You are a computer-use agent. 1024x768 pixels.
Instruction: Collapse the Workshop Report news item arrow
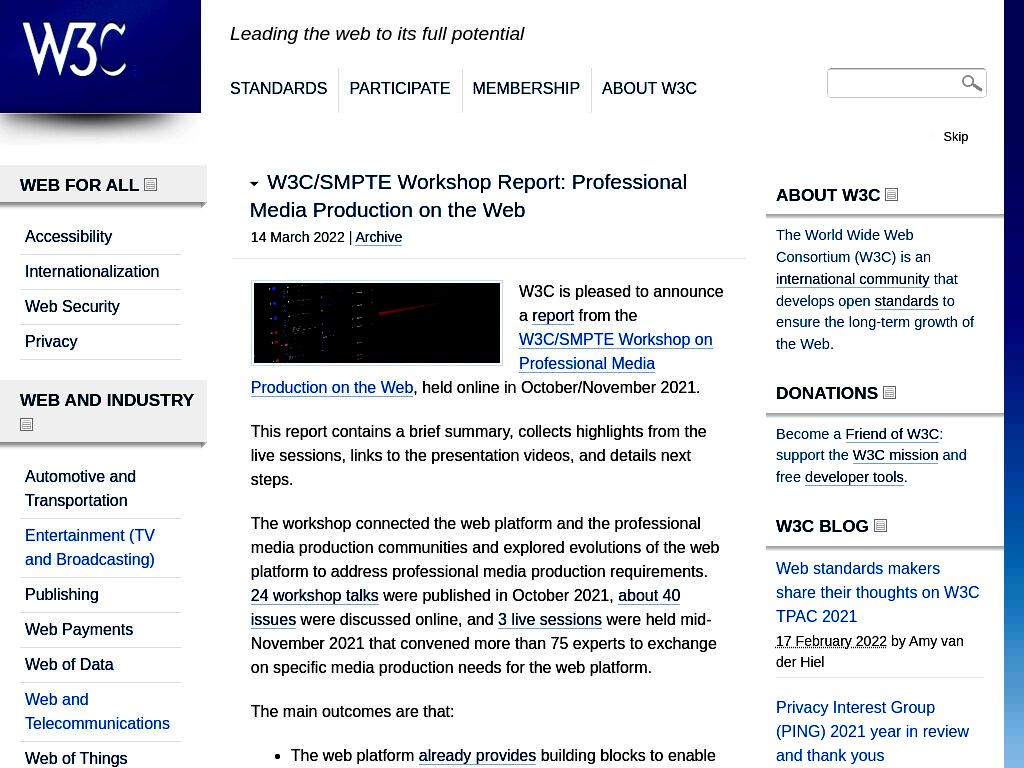pyautogui.click(x=255, y=184)
